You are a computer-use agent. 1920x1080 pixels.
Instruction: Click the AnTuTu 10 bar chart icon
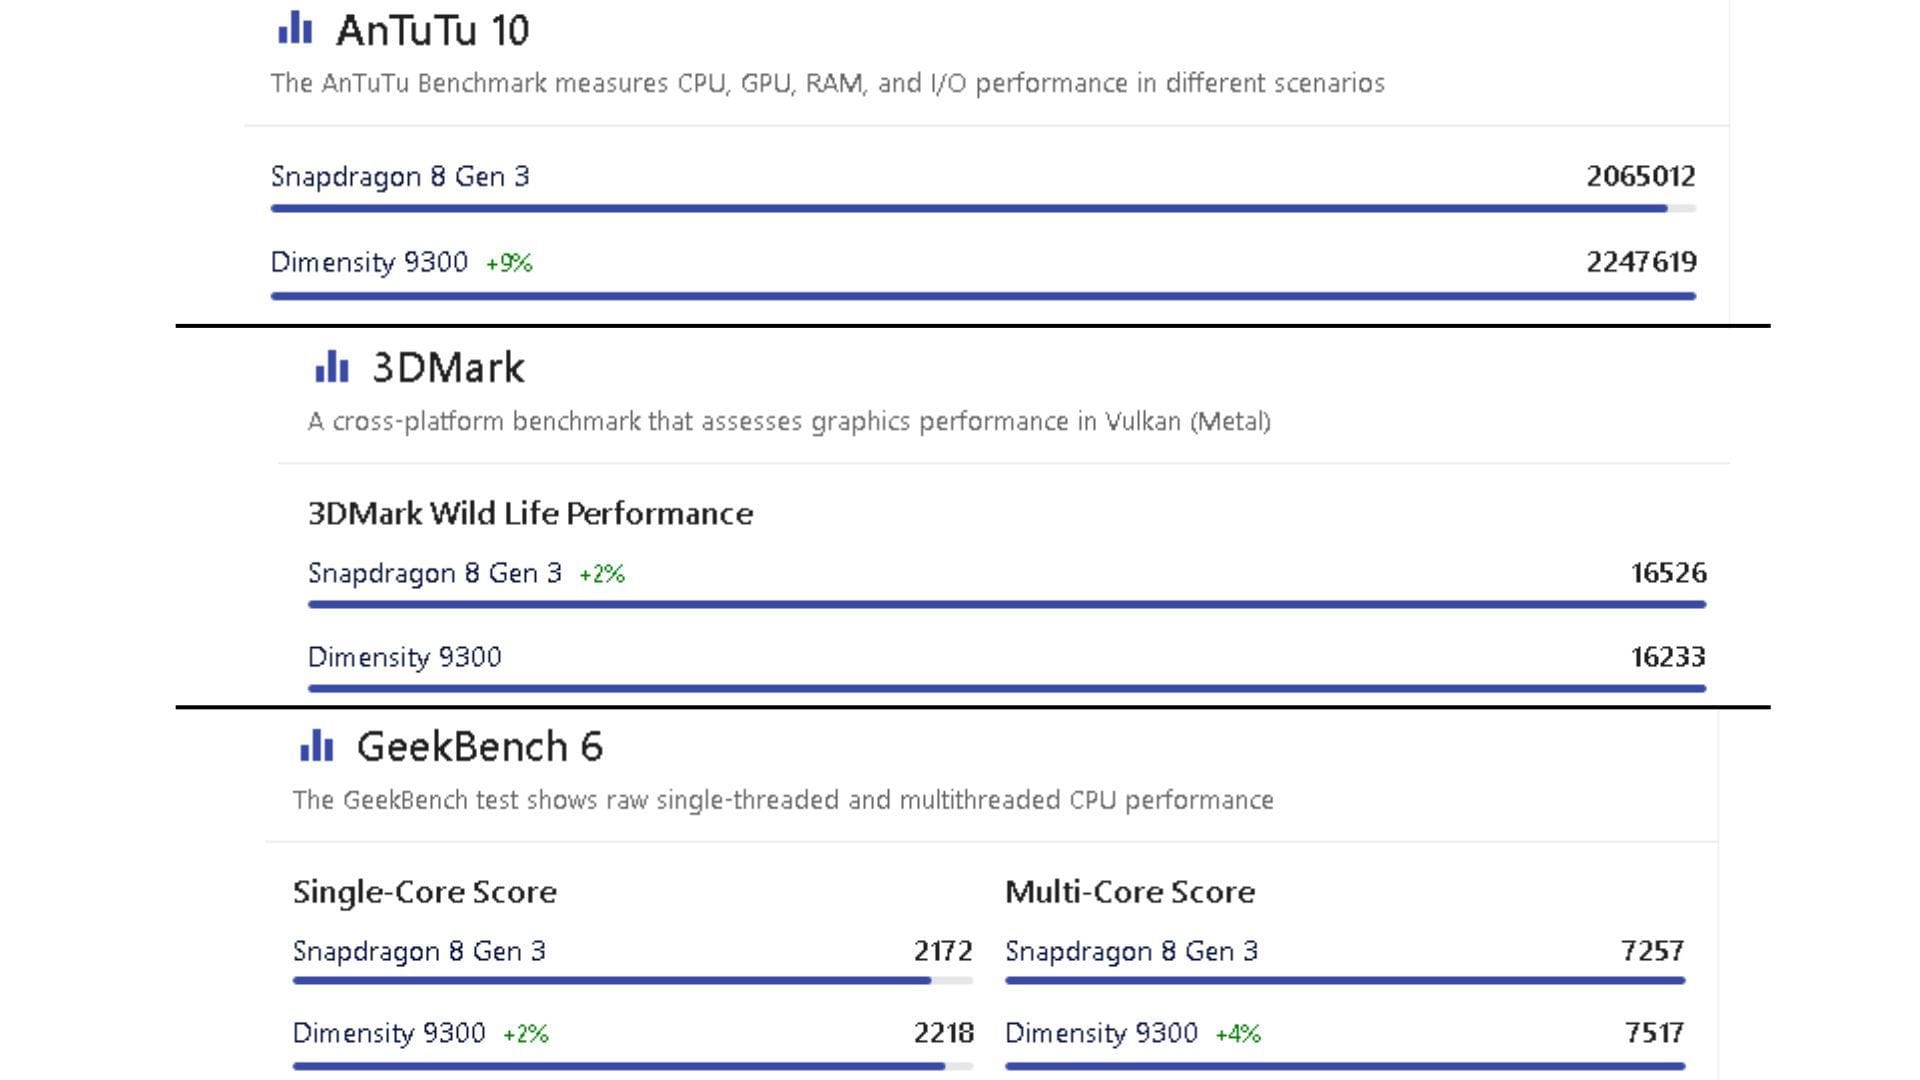295,28
